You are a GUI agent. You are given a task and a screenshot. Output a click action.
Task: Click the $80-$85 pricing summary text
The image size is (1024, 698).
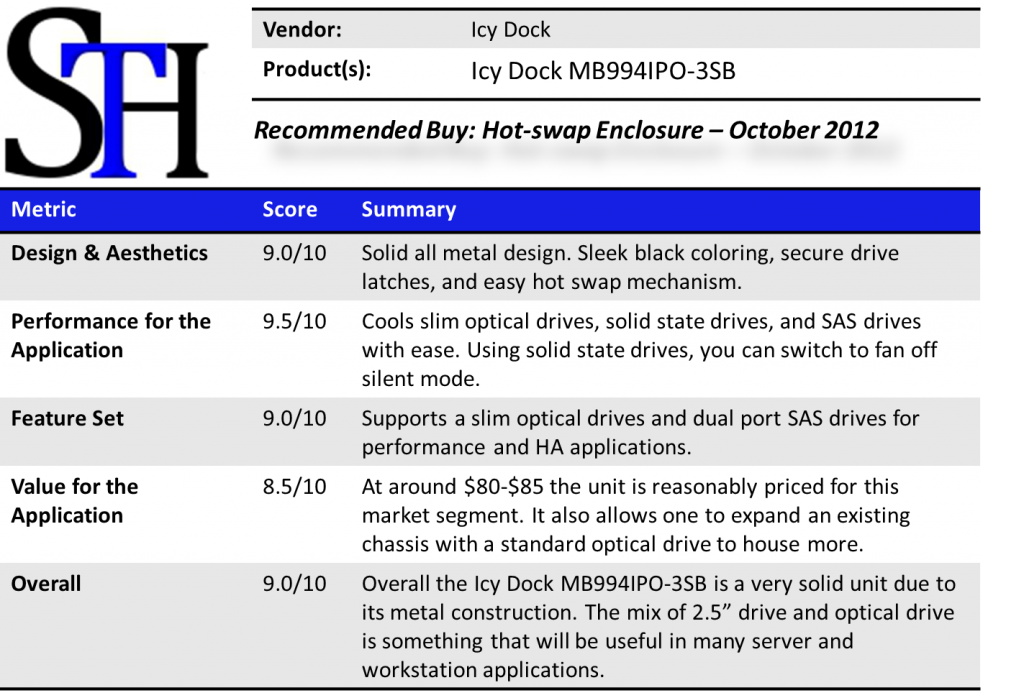click(636, 515)
